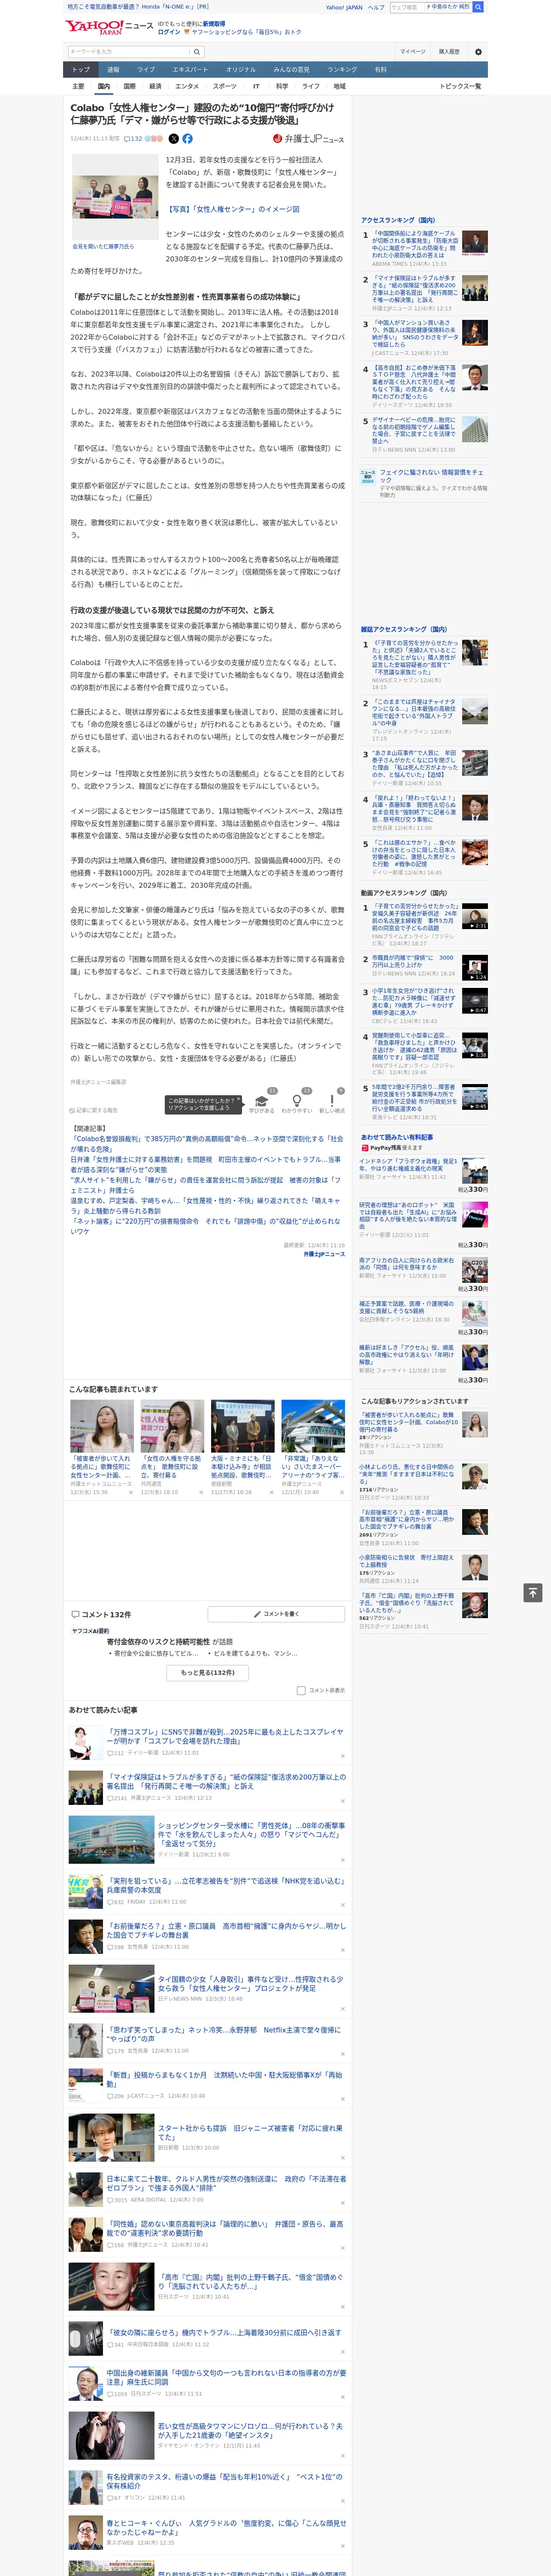Viewport: 551px width, 2576px height.
Task: Open the settings gear icon in header
Action: click(477, 52)
